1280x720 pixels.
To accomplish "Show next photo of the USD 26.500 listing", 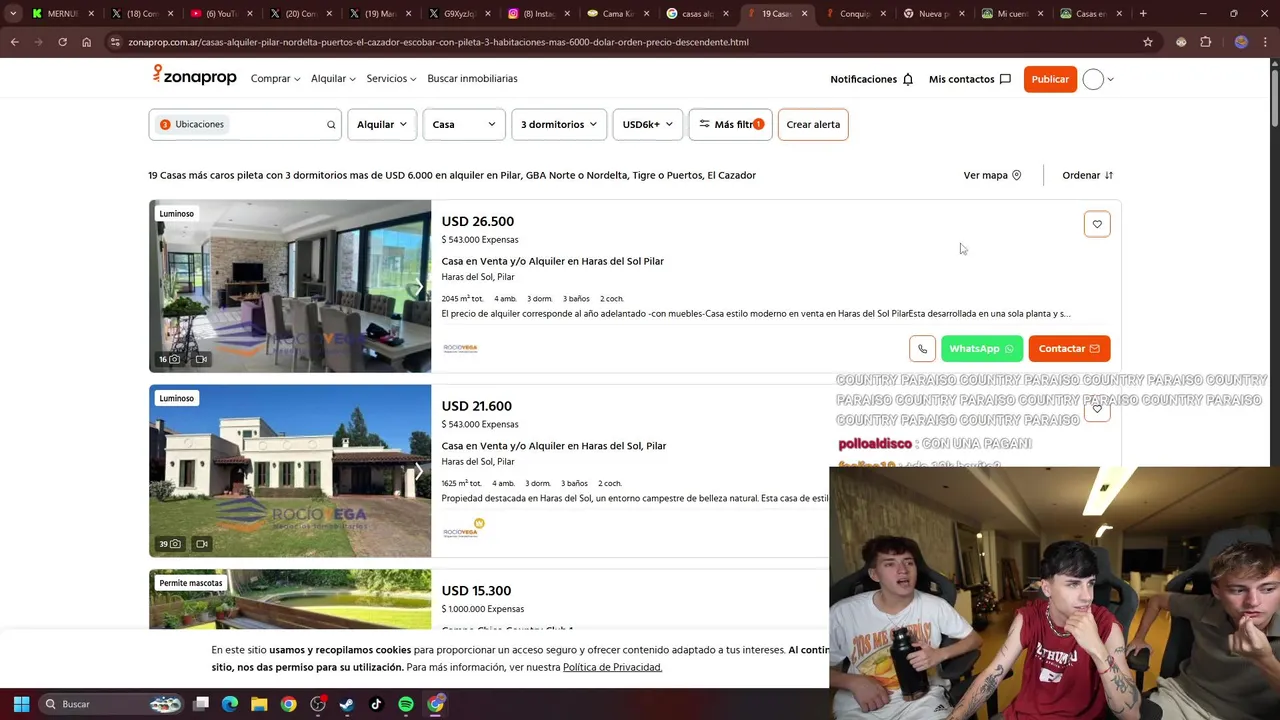I will [x=419, y=287].
